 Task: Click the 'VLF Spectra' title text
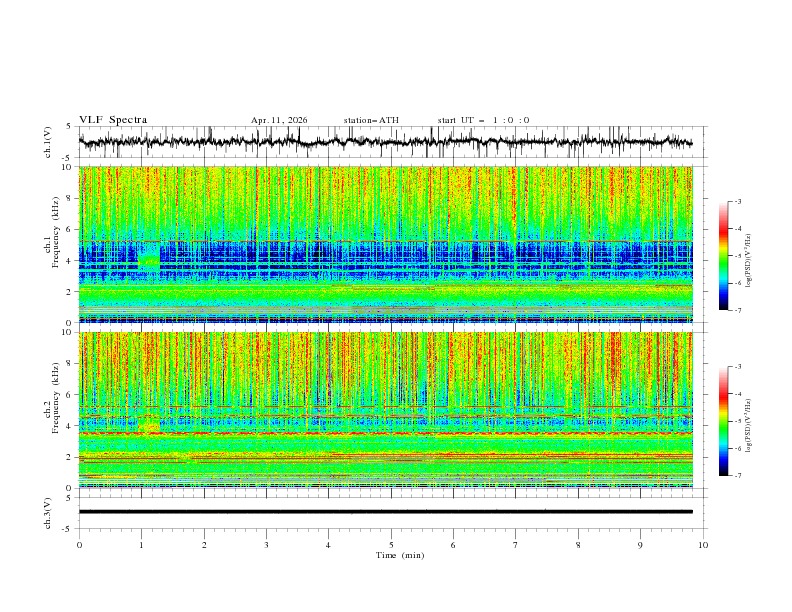point(113,120)
